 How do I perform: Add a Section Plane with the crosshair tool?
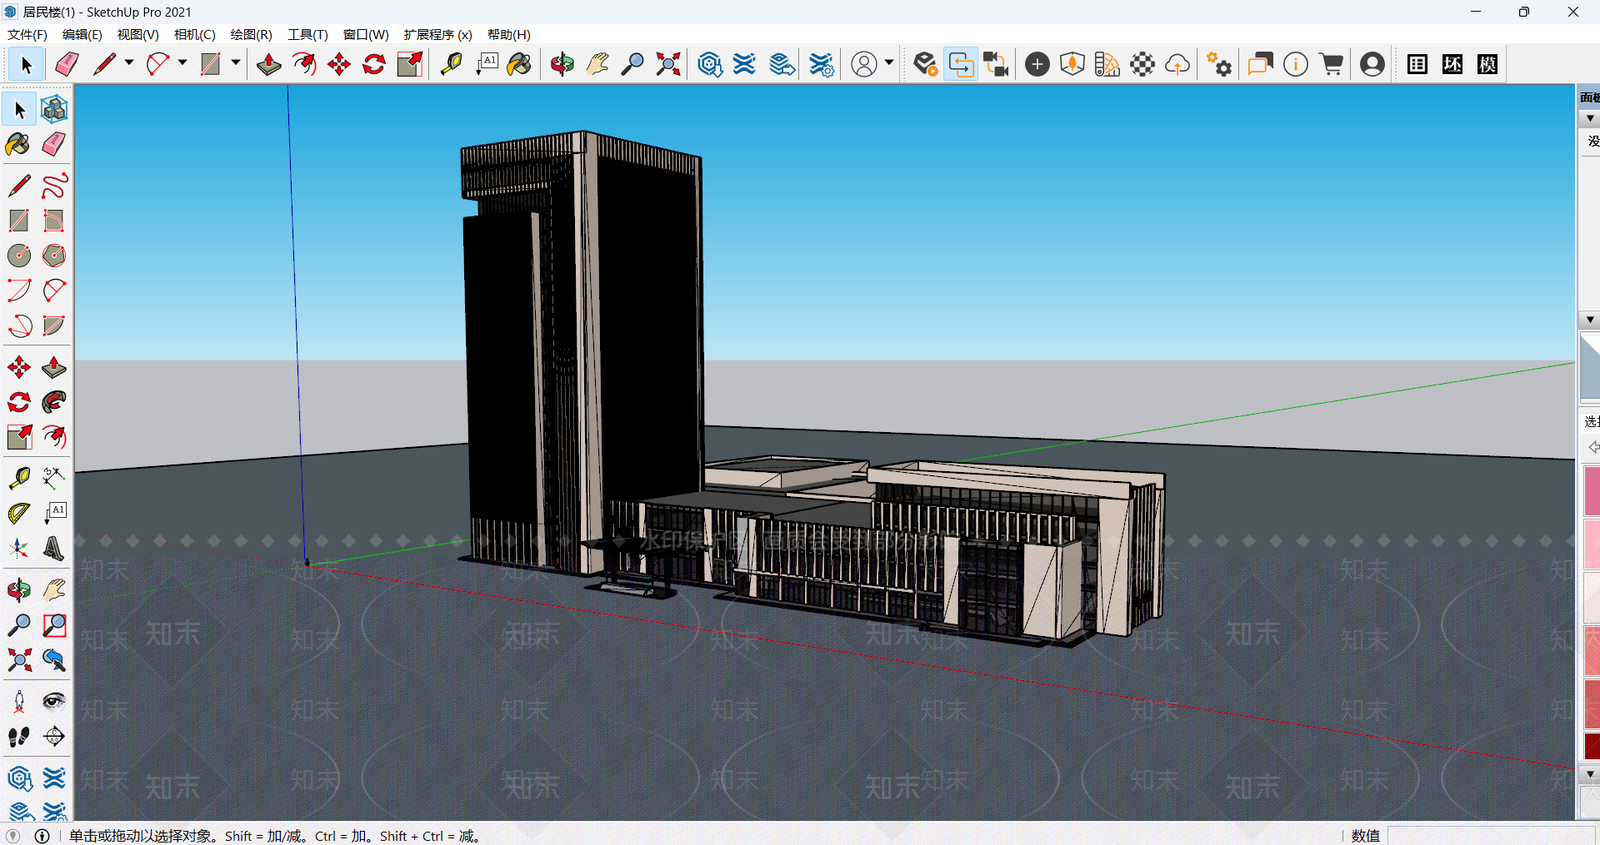click(54, 737)
